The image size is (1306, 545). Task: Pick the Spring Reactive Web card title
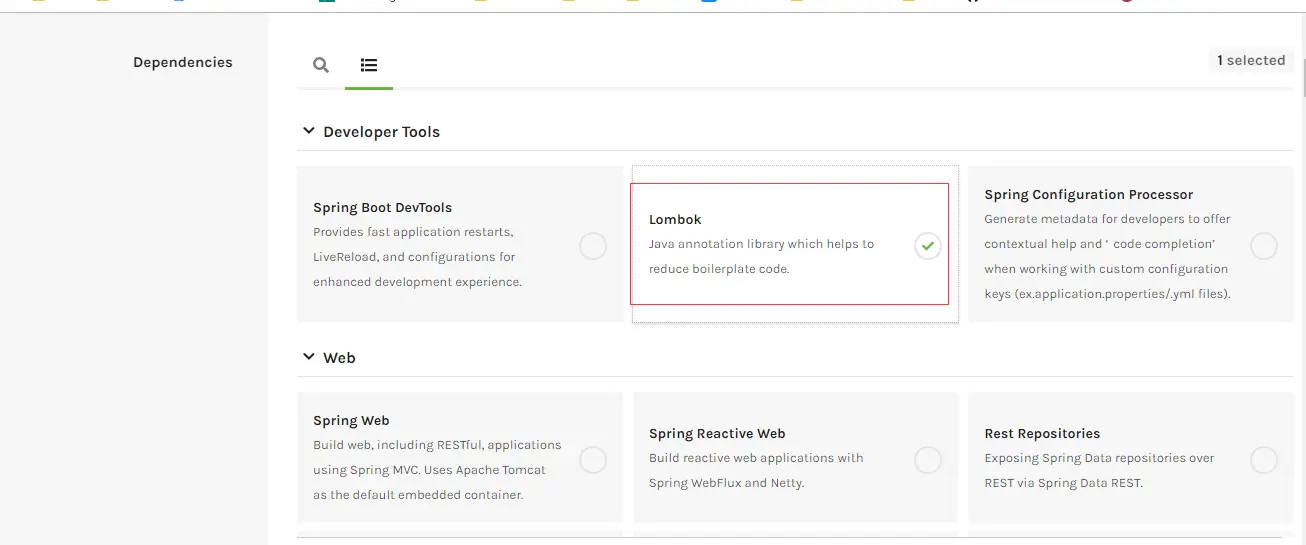coord(717,434)
